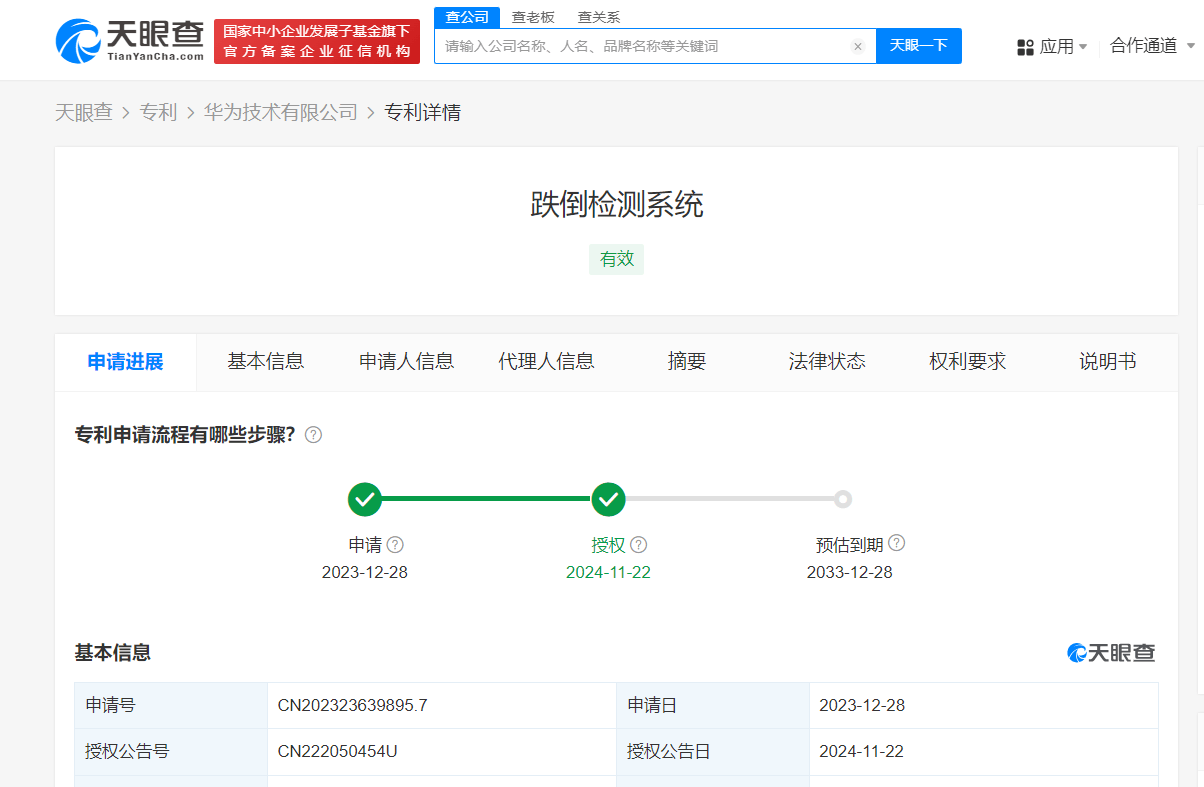Select the 查老板 search tab
This screenshot has width=1204, height=787.
tap(533, 17)
